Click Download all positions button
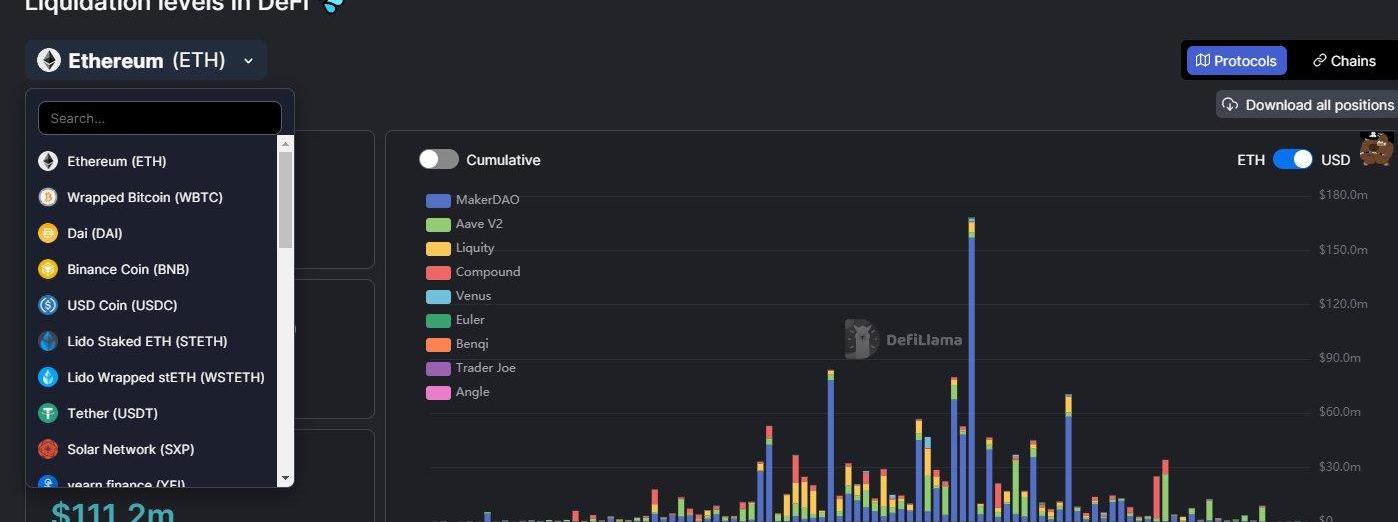 pos(1308,105)
